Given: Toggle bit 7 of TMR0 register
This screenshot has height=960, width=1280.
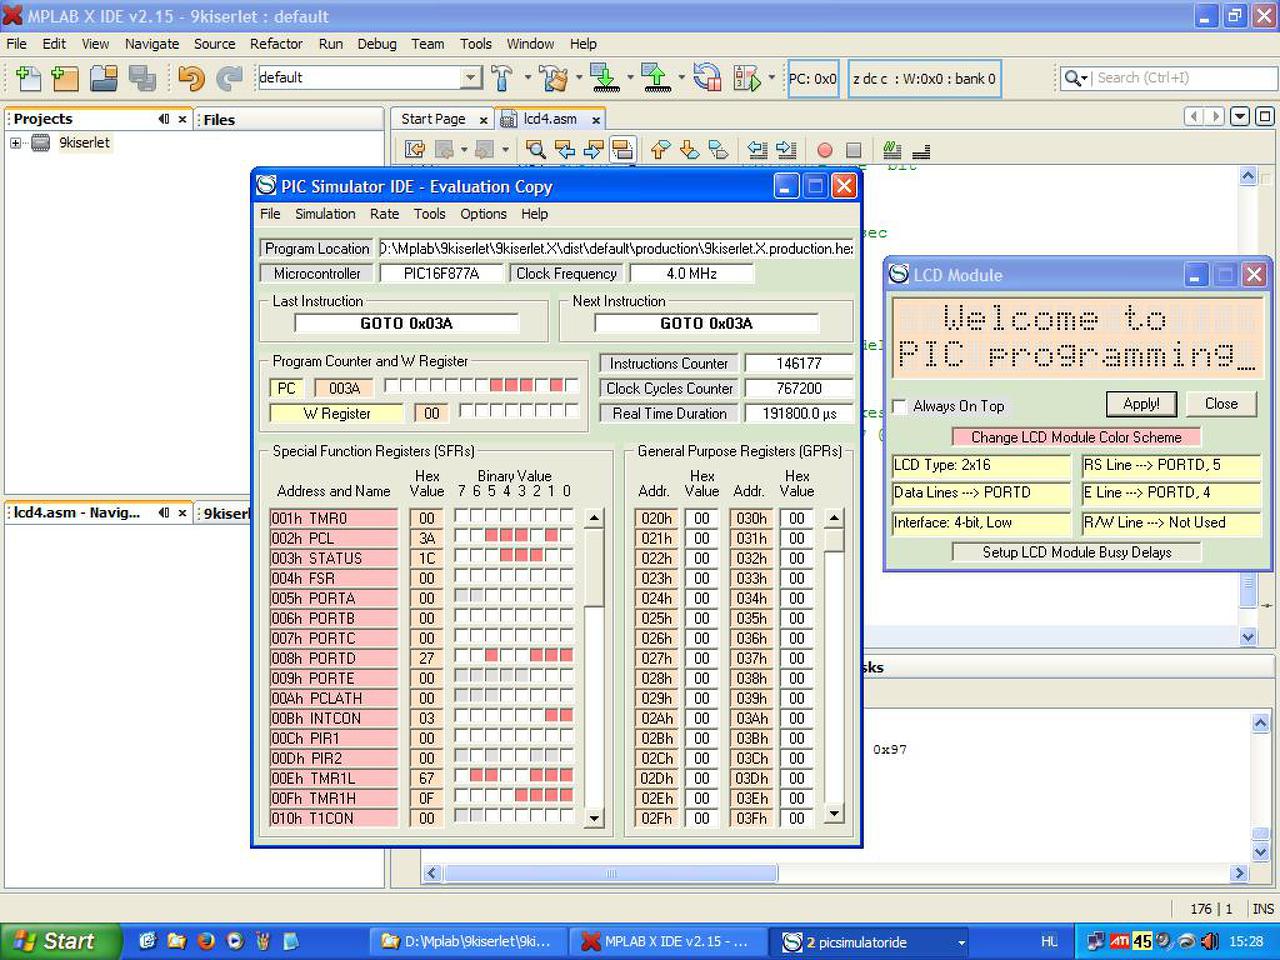Looking at the screenshot, I should click(x=462, y=517).
